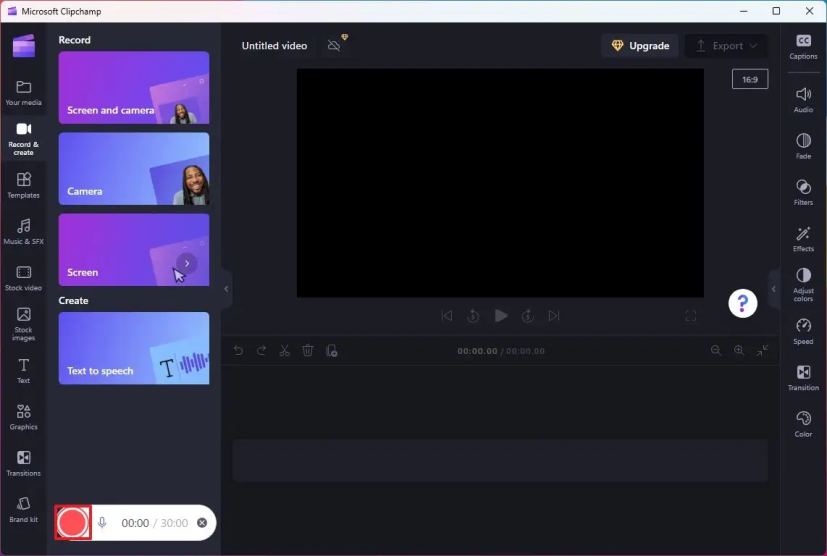Viewport: 827px width, 556px height.
Task: Zoom out of the timeline
Action: pos(716,350)
